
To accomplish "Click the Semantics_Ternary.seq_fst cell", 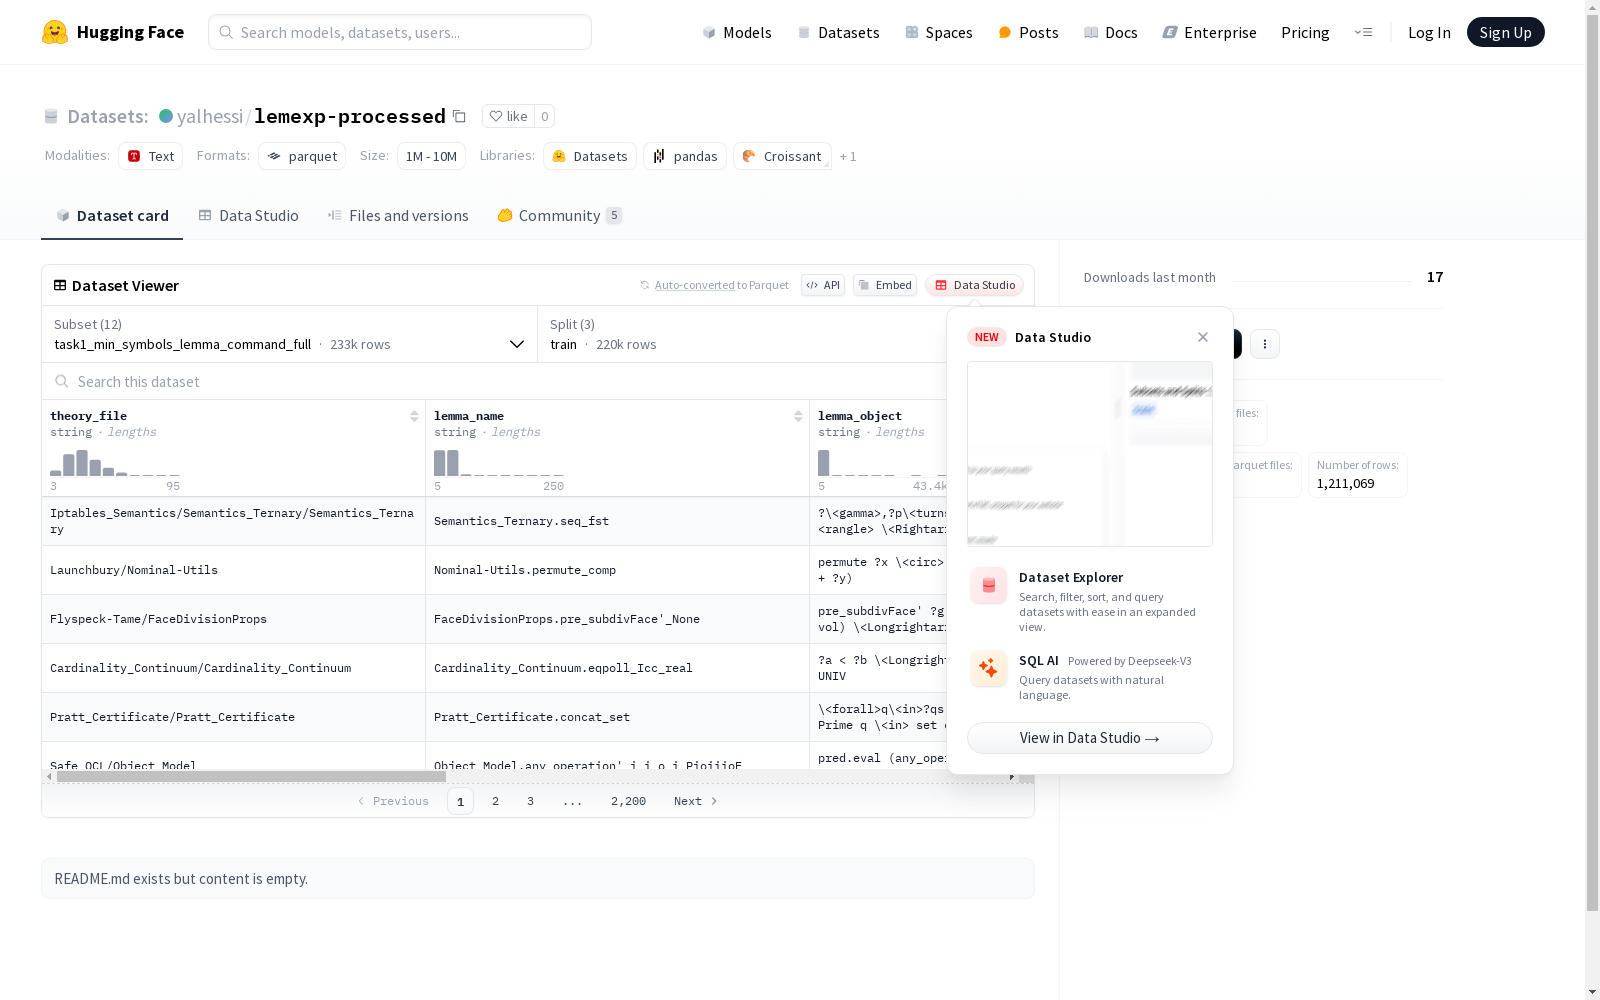I will 617,521.
